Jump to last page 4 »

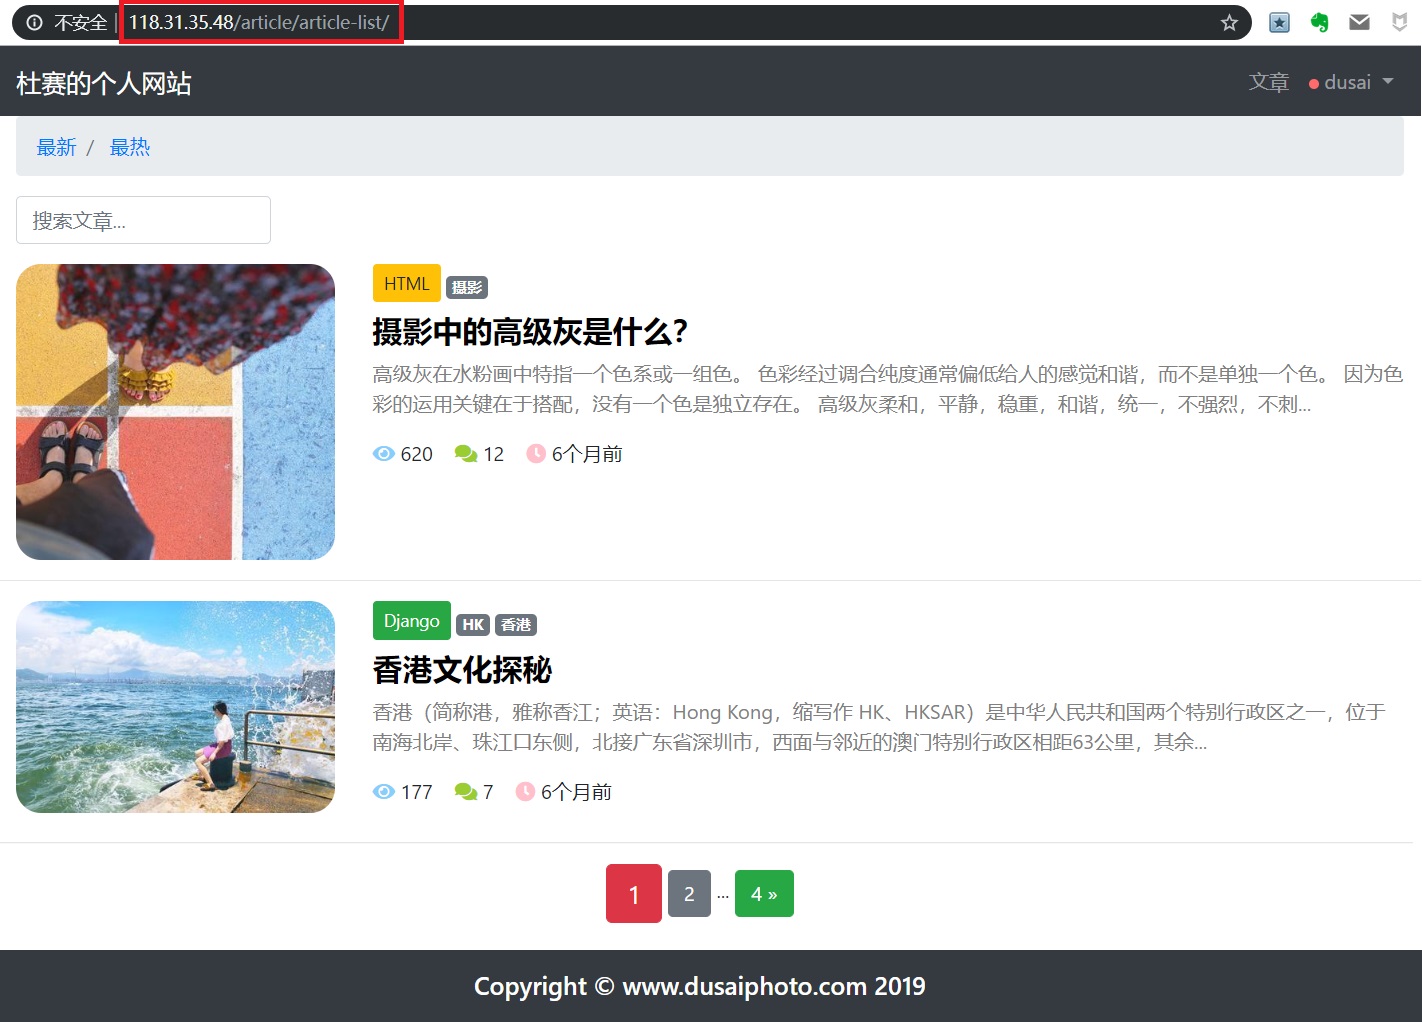pyautogui.click(x=764, y=894)
